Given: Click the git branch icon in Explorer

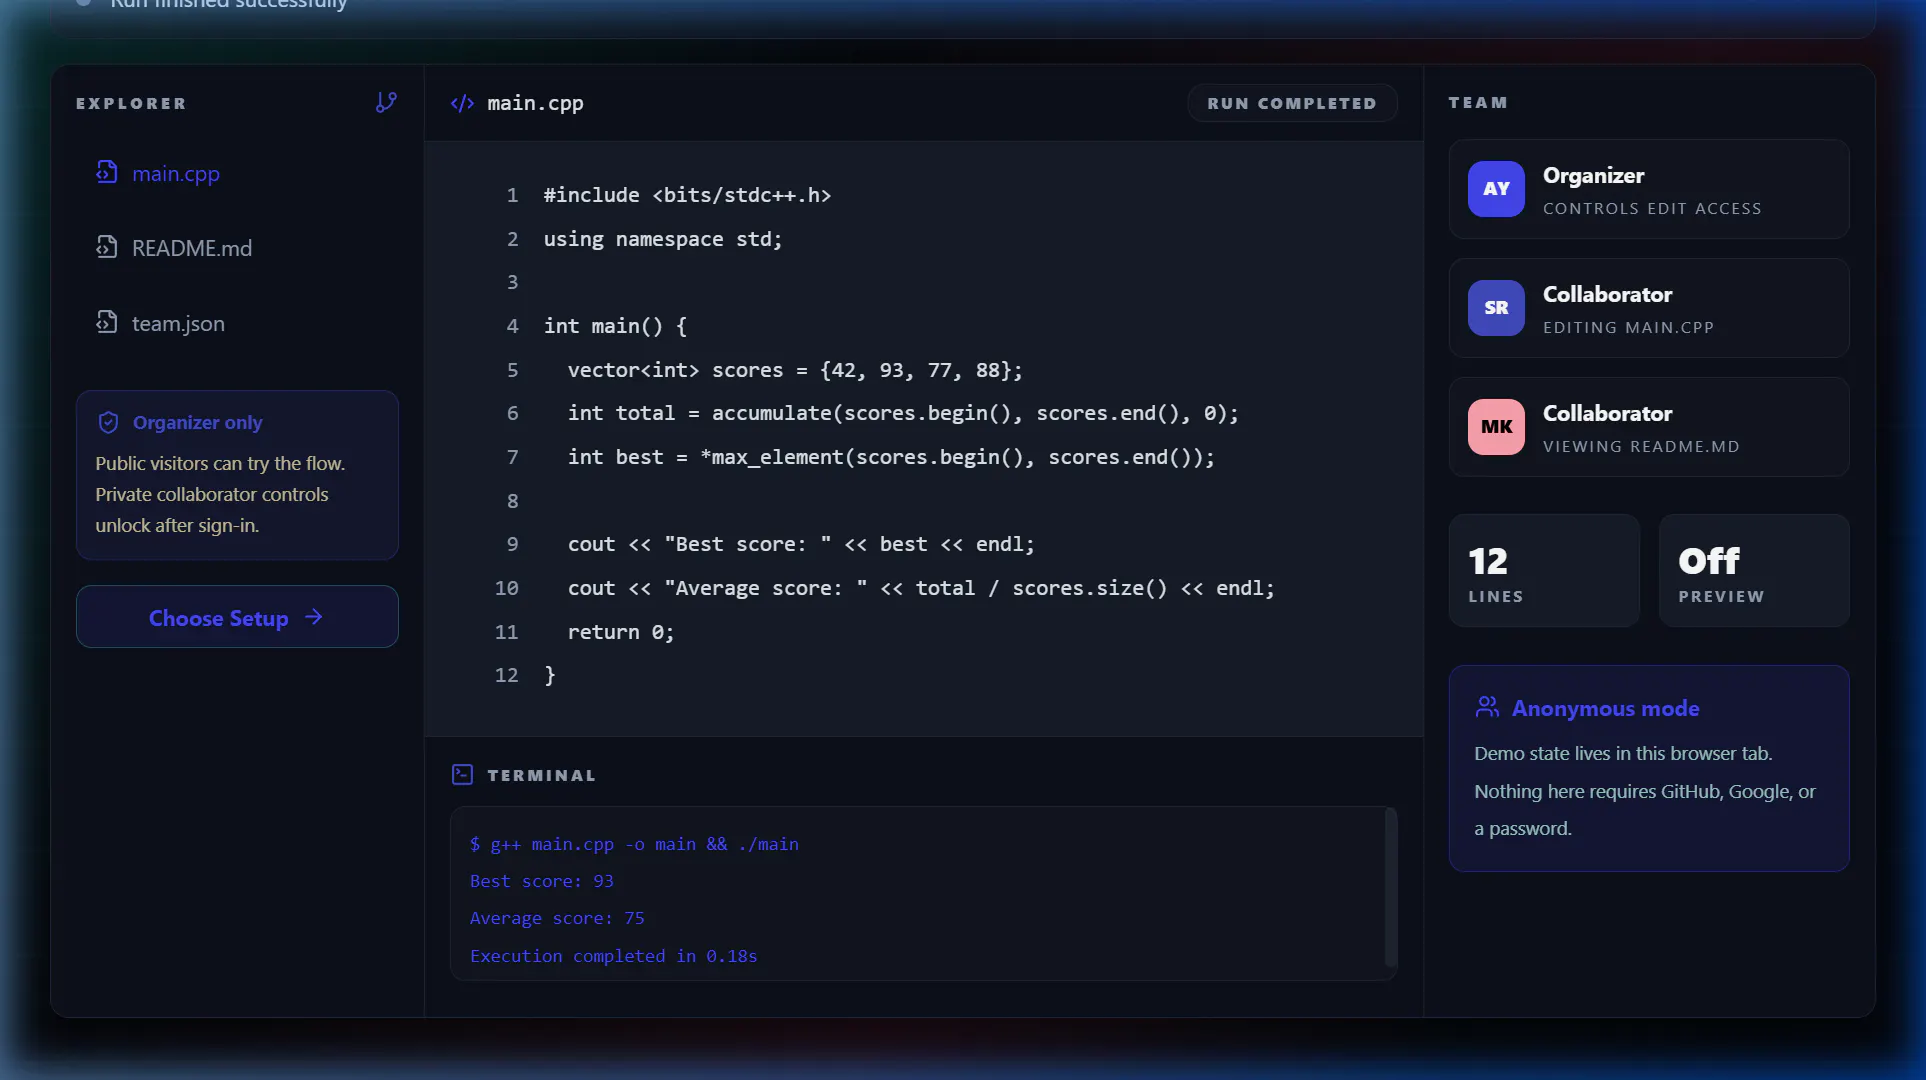Looking at the screenshot, I should [x=386, y=102].
